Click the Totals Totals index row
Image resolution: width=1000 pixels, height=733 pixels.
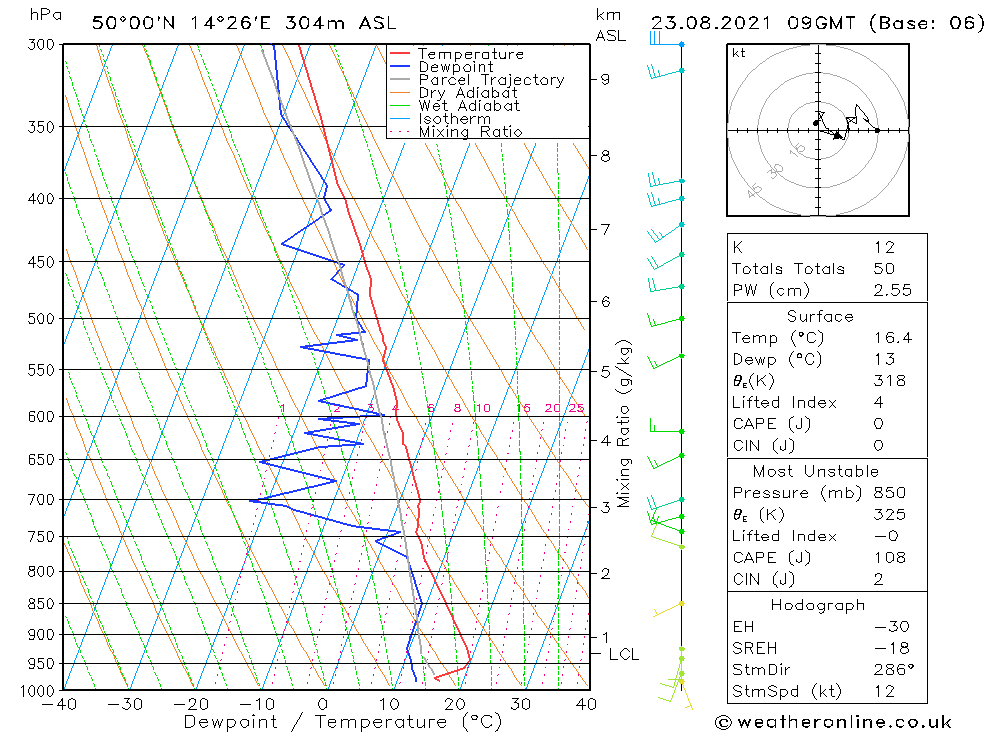click(827, 269)
